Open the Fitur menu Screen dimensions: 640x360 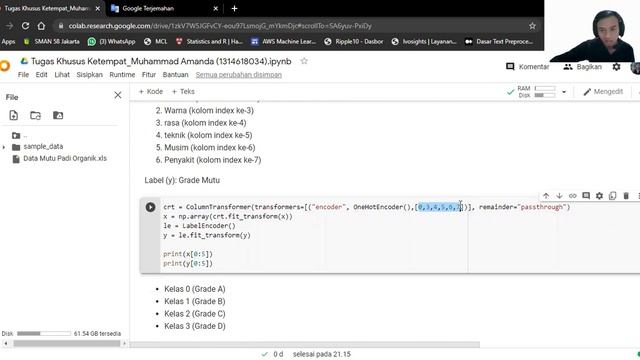coord(149,75)
